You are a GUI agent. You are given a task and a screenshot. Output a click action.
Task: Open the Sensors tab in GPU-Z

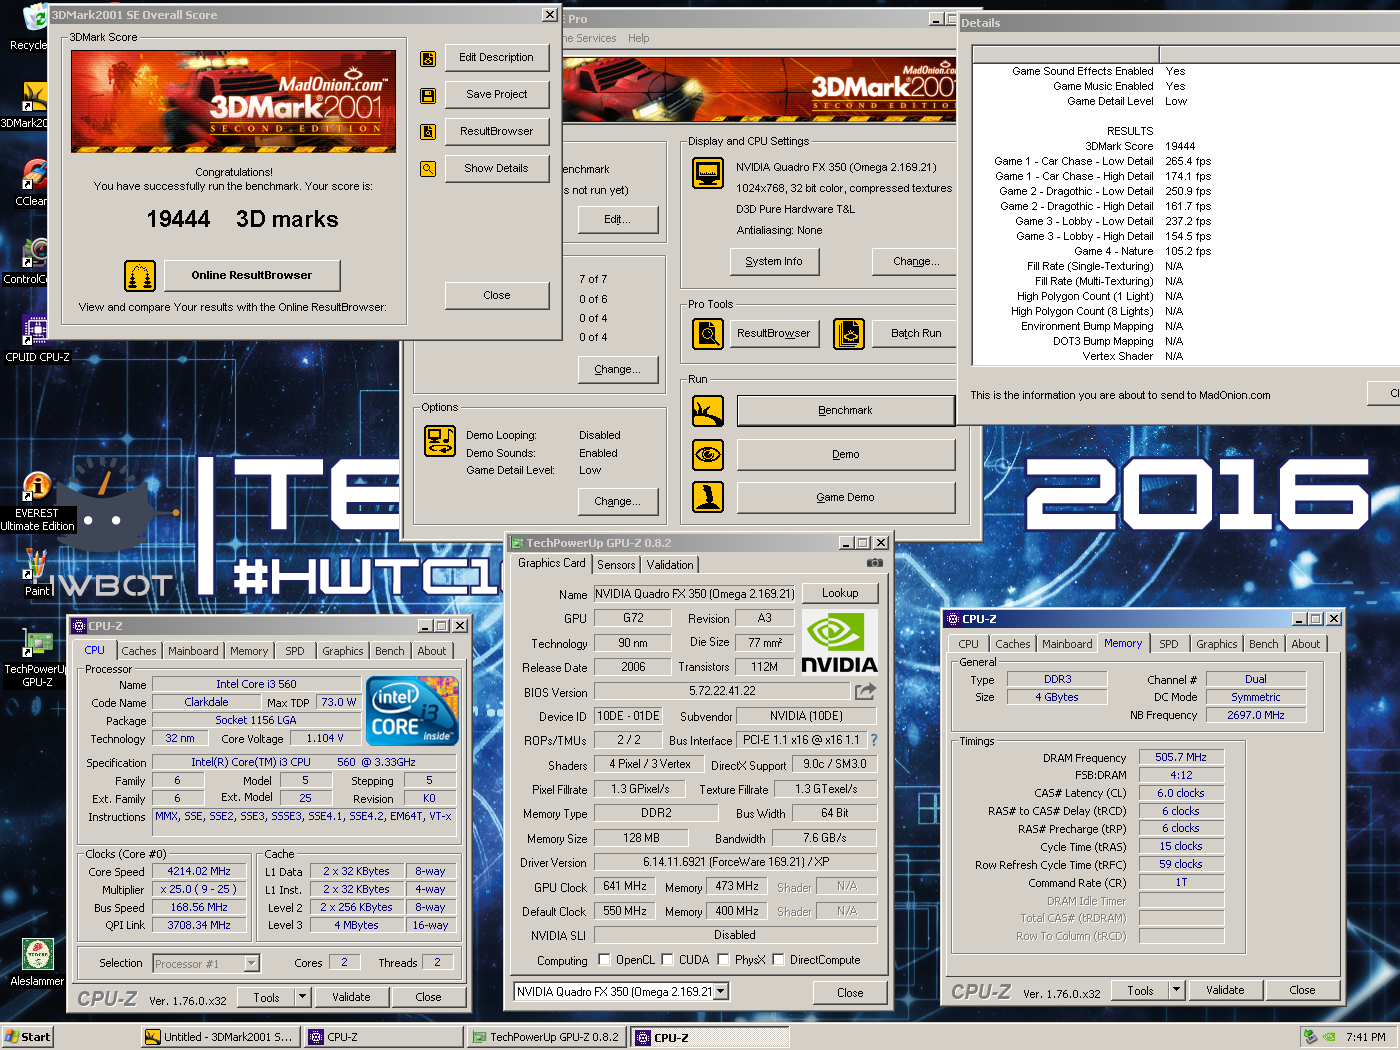[616, 565]
